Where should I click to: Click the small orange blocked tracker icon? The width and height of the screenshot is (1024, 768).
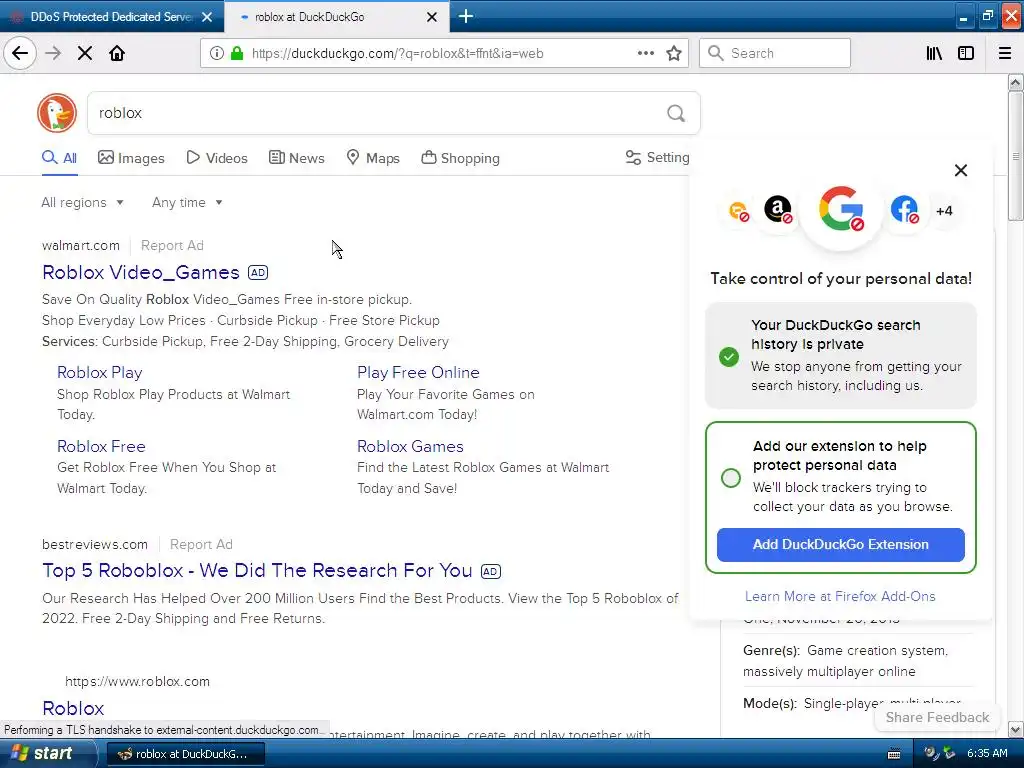click(739, 211)
